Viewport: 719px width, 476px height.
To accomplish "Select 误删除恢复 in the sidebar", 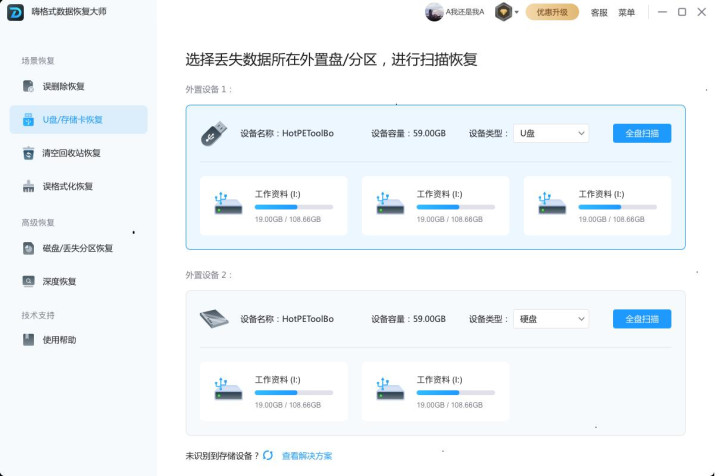I will 63,86.
